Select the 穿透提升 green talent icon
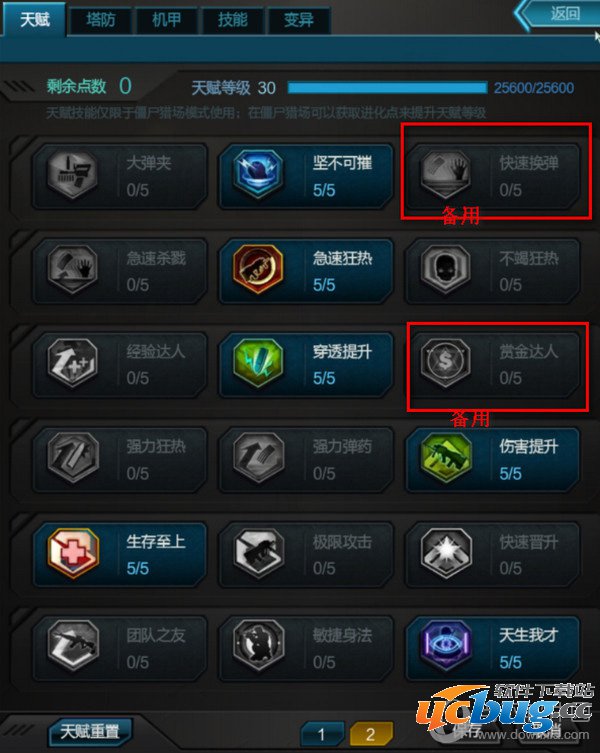600x753 pixels. click(258, 362)
